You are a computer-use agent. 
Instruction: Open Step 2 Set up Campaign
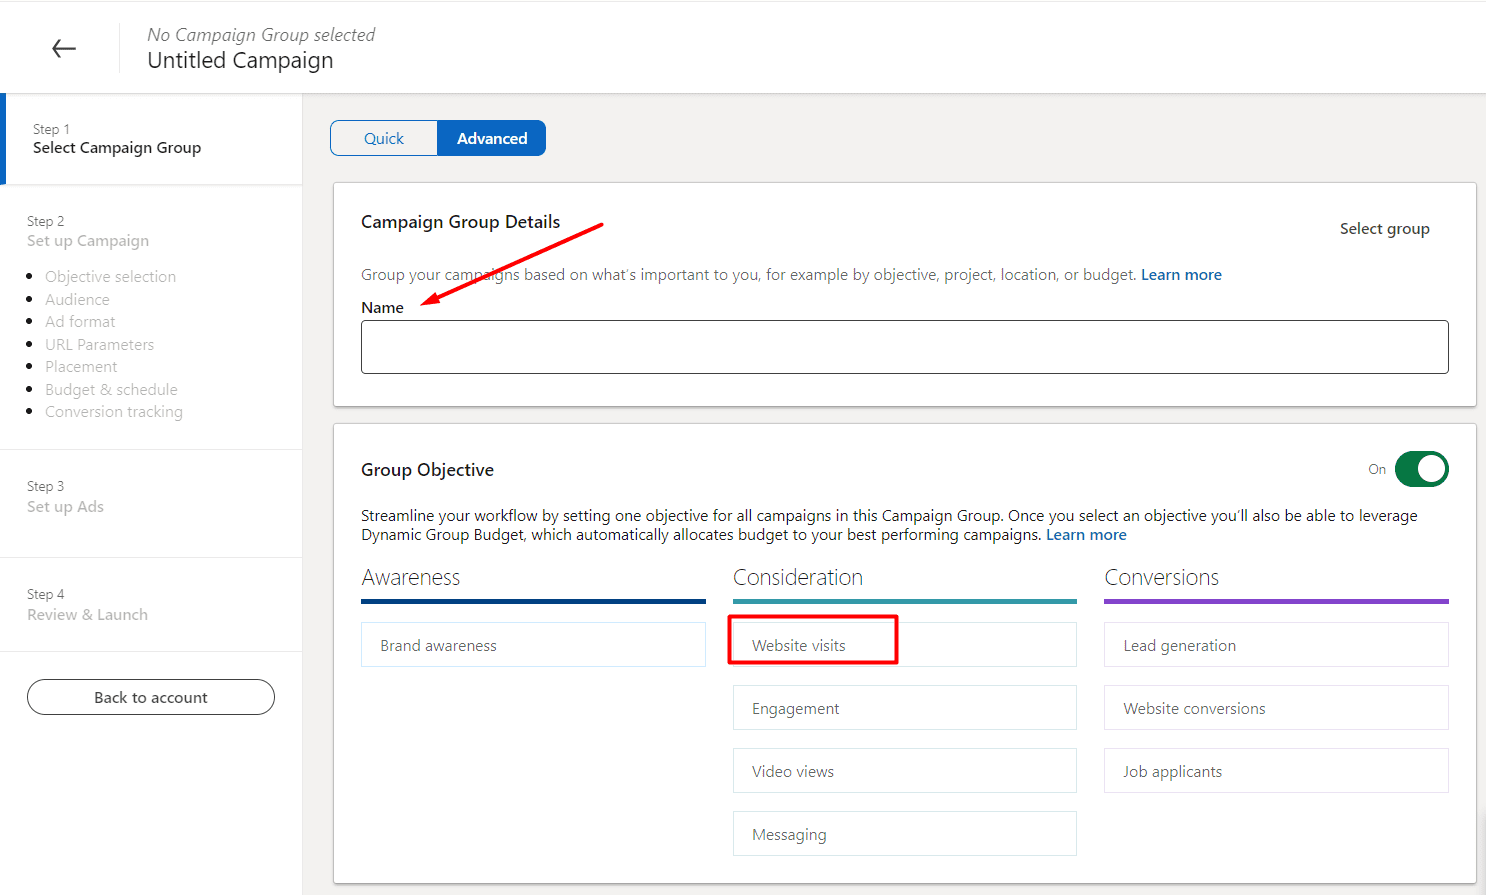tap(88, 231)
